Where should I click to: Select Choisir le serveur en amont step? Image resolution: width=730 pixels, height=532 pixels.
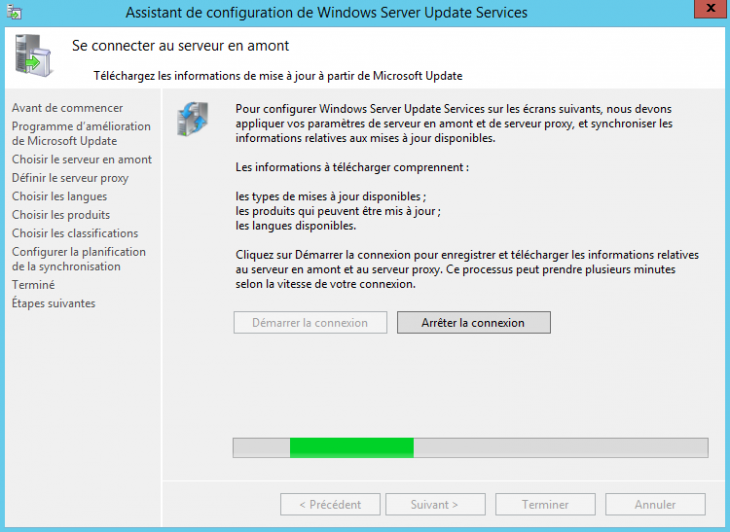pyautogui.click(x=82, y=160)
